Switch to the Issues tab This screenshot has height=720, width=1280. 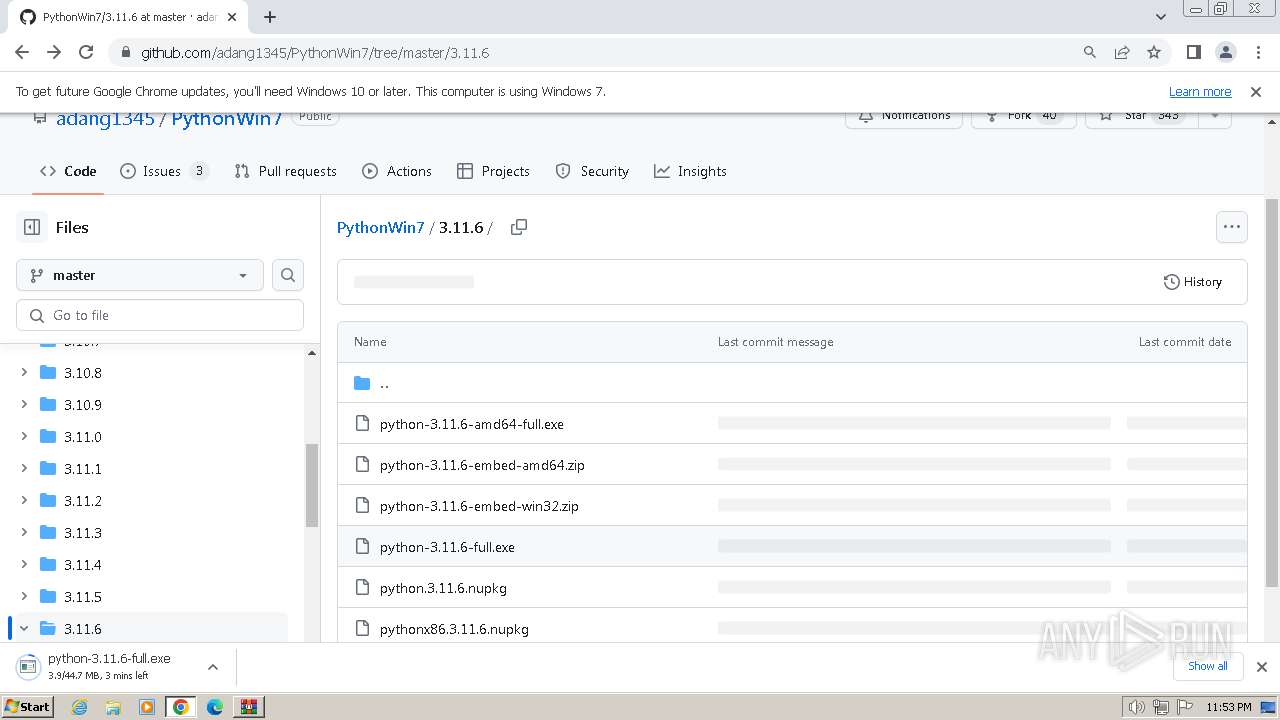click(164, 171)
